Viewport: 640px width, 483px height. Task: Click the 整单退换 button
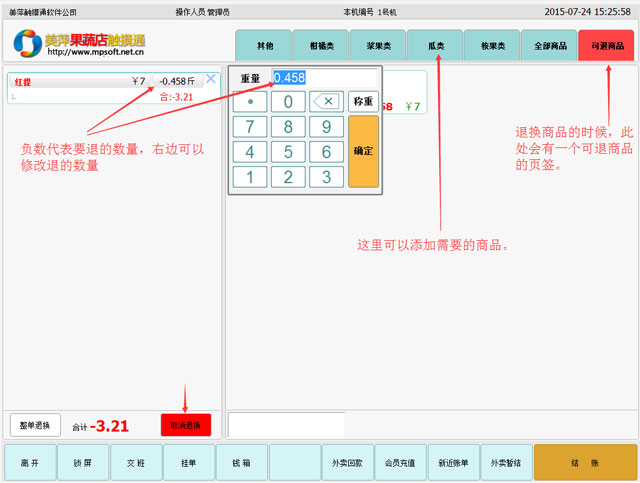36,425
